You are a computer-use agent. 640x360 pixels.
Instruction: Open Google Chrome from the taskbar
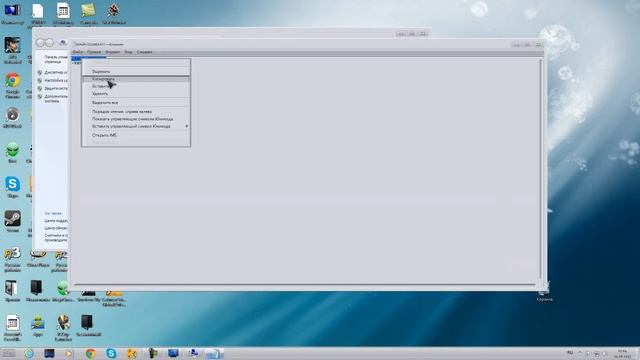tap(91, 353)
